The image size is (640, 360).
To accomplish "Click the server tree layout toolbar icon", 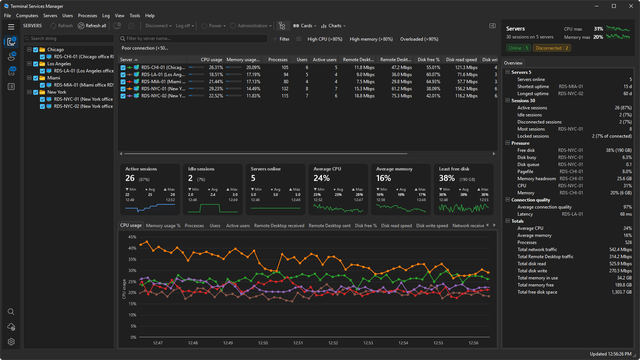I will 282,26.
